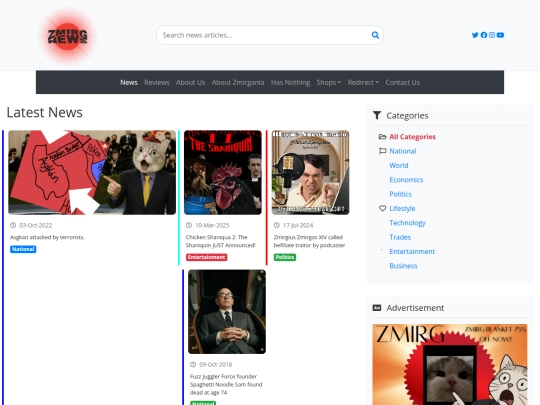
Task: Click headline Fuzz Juggler Force founder
Action: tap(226, 384)
